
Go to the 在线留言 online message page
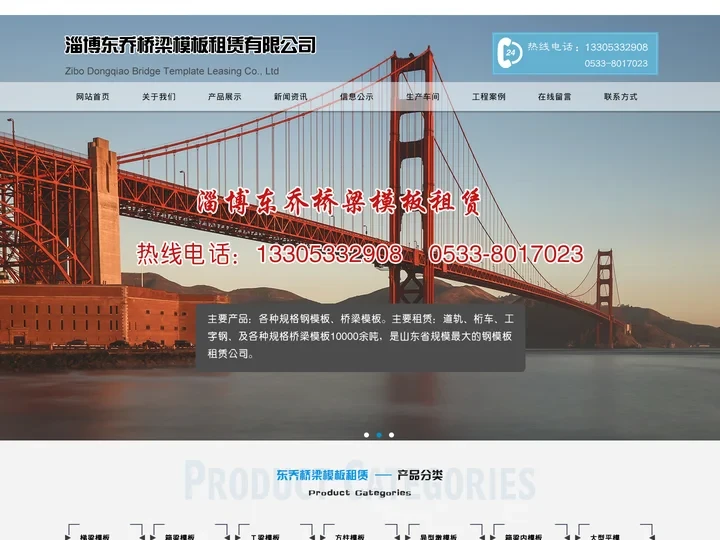(x=555, y=96)
